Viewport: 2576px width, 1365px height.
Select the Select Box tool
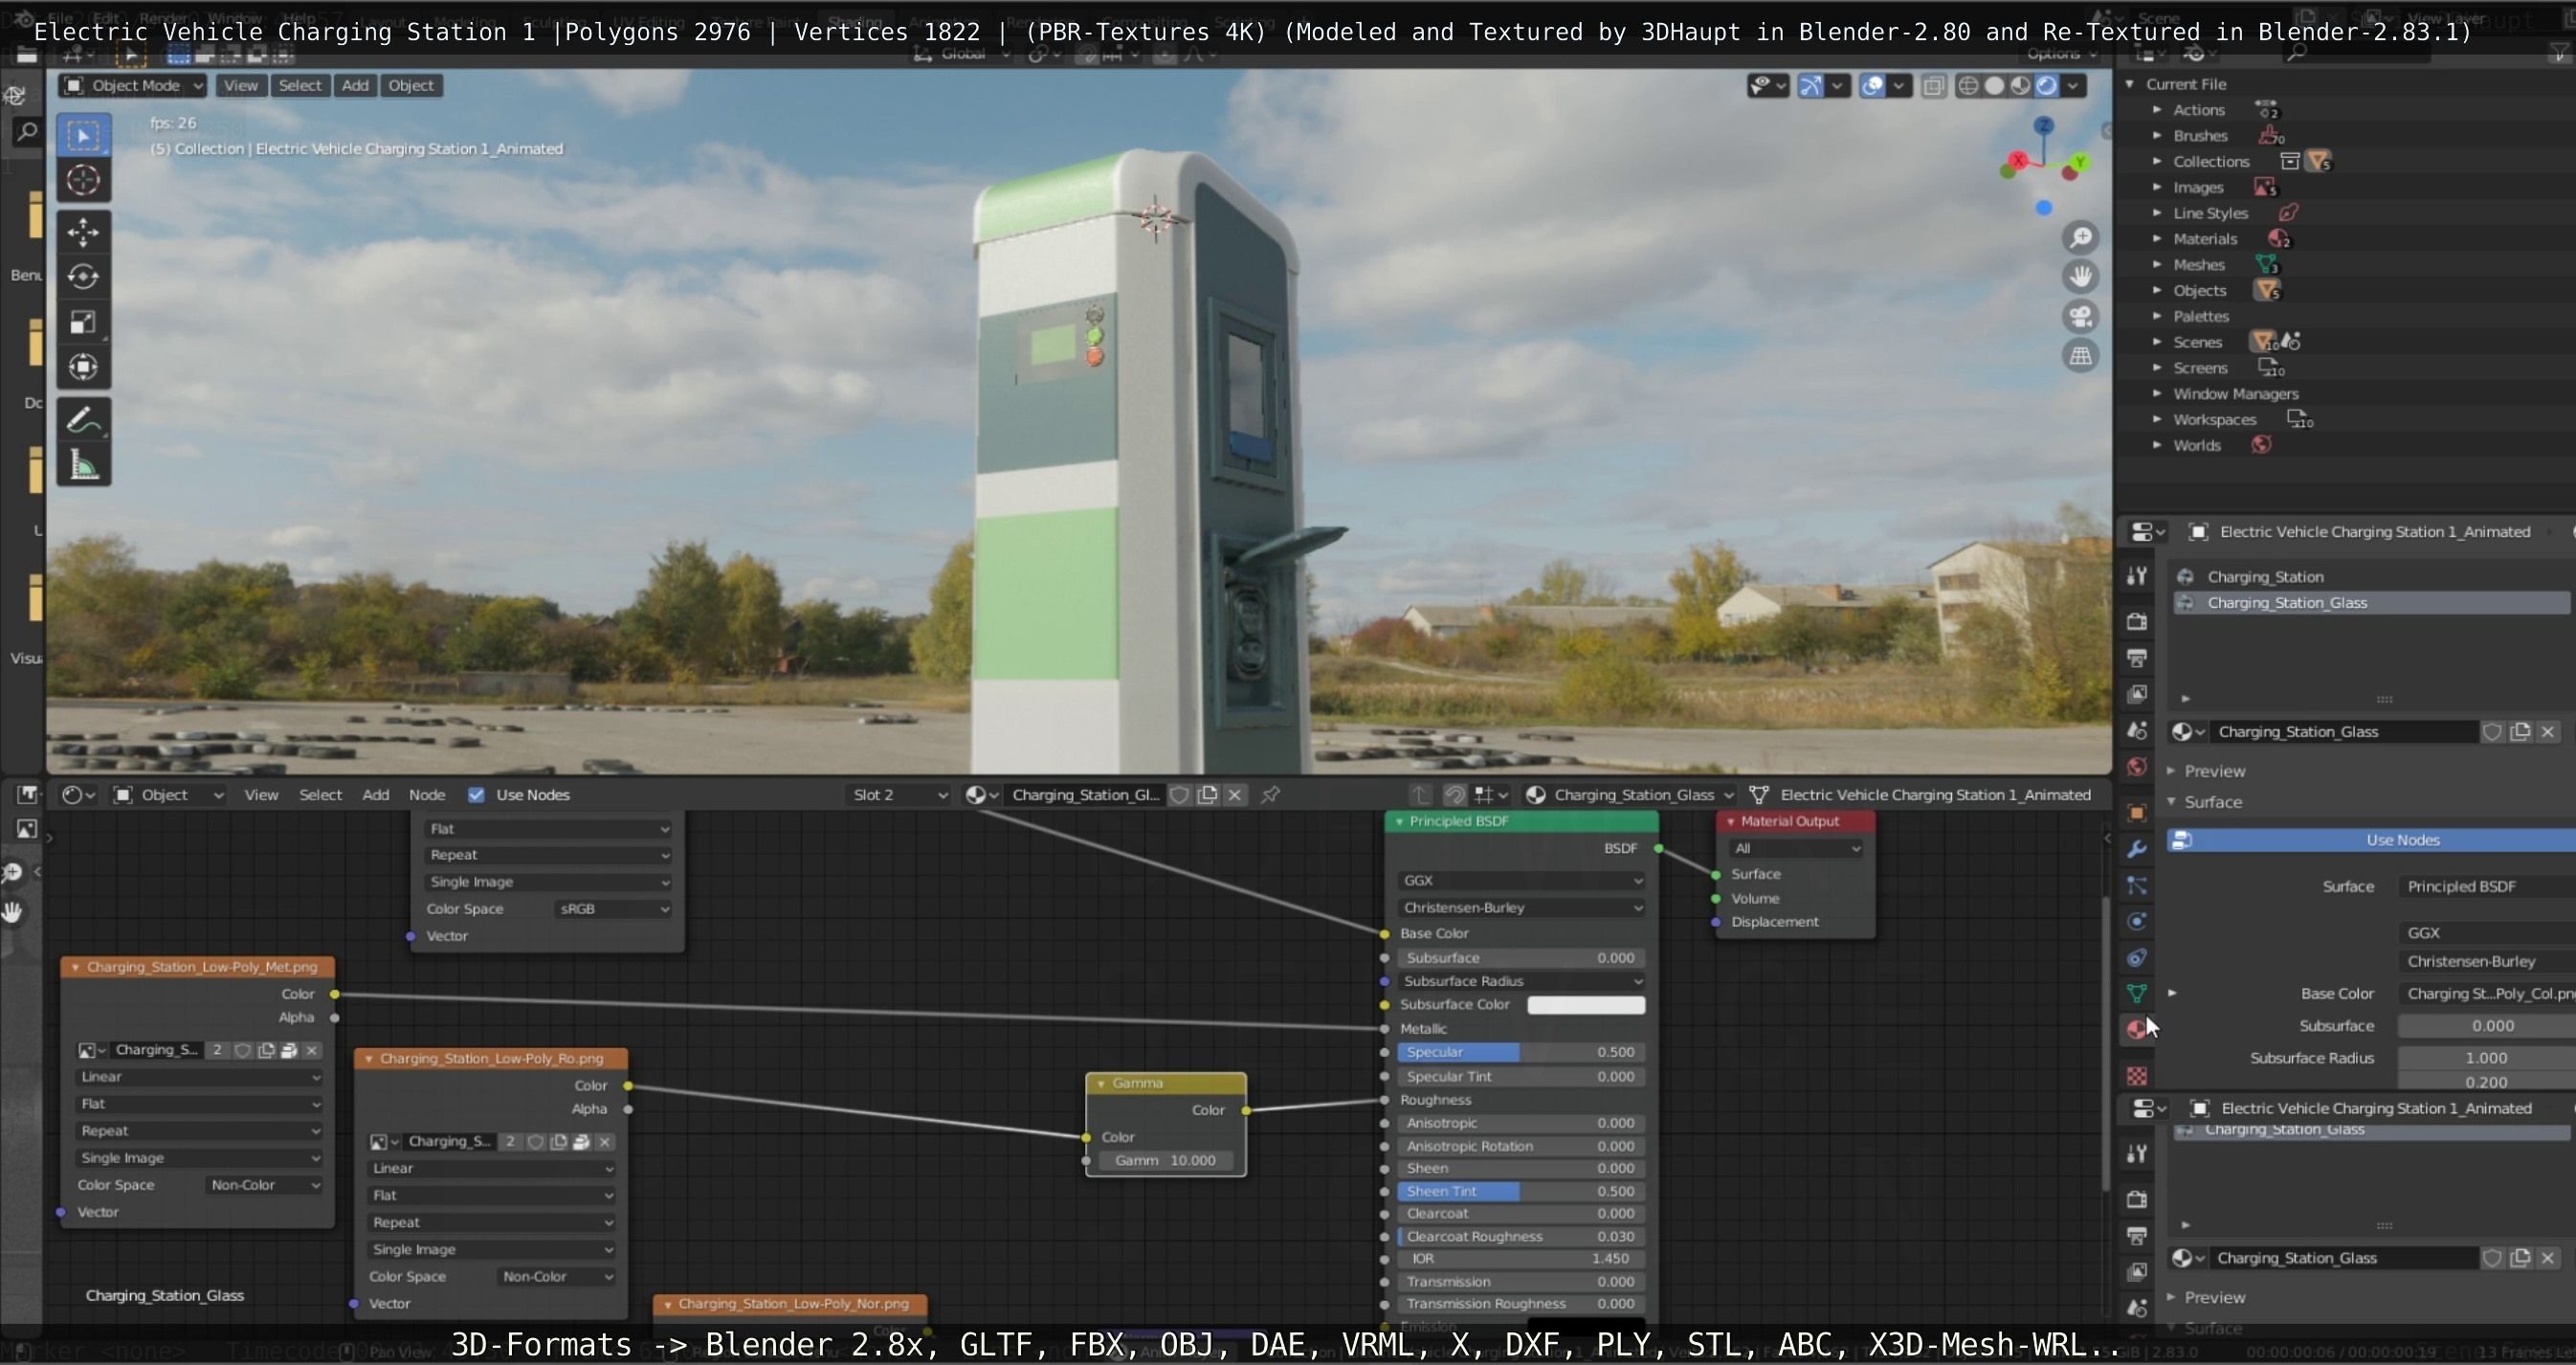[x=83, y=135]
